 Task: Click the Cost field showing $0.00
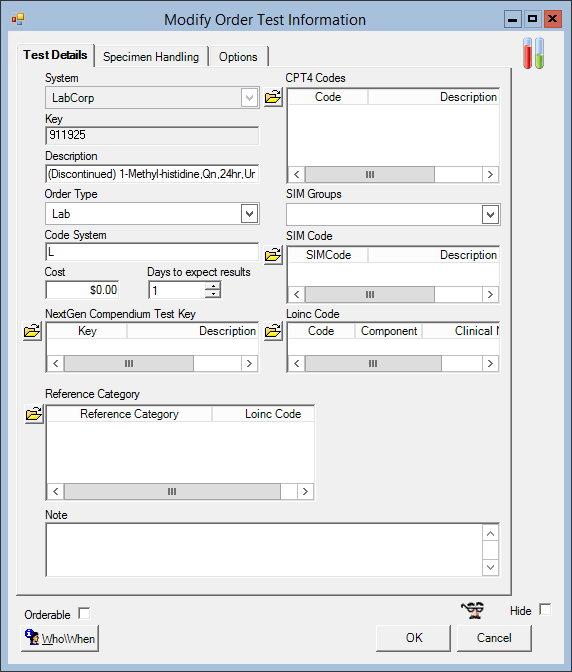tap(82, 290)
